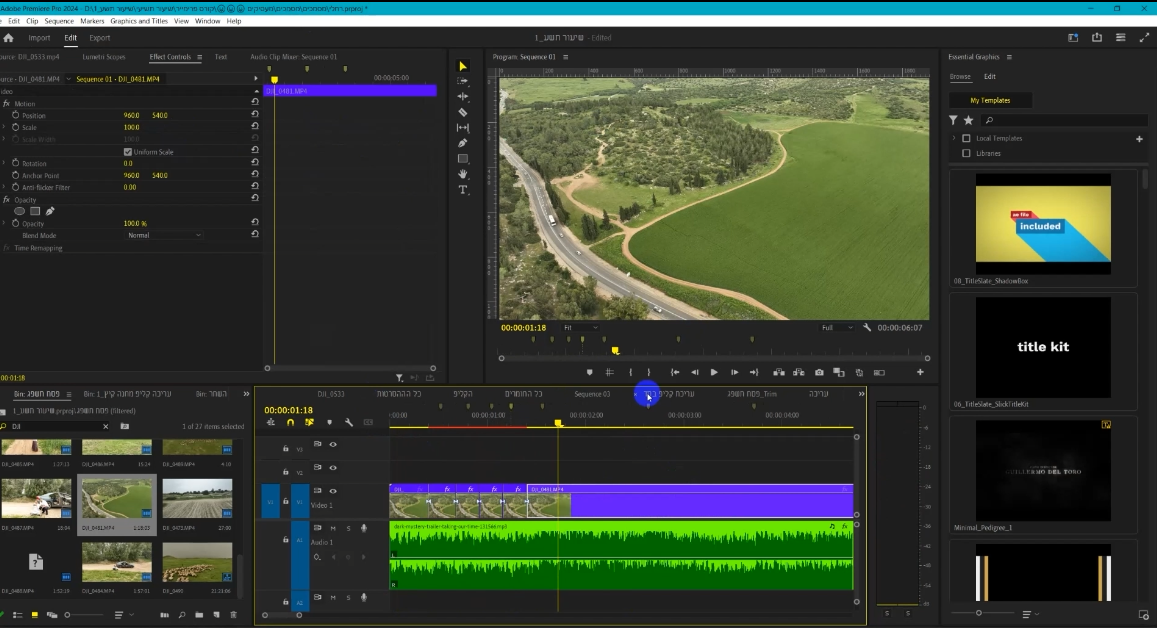1157x628 pixels.
Task: Click the free-draw bezier mask pen under Opacity
Action: (x=51, y=211)
